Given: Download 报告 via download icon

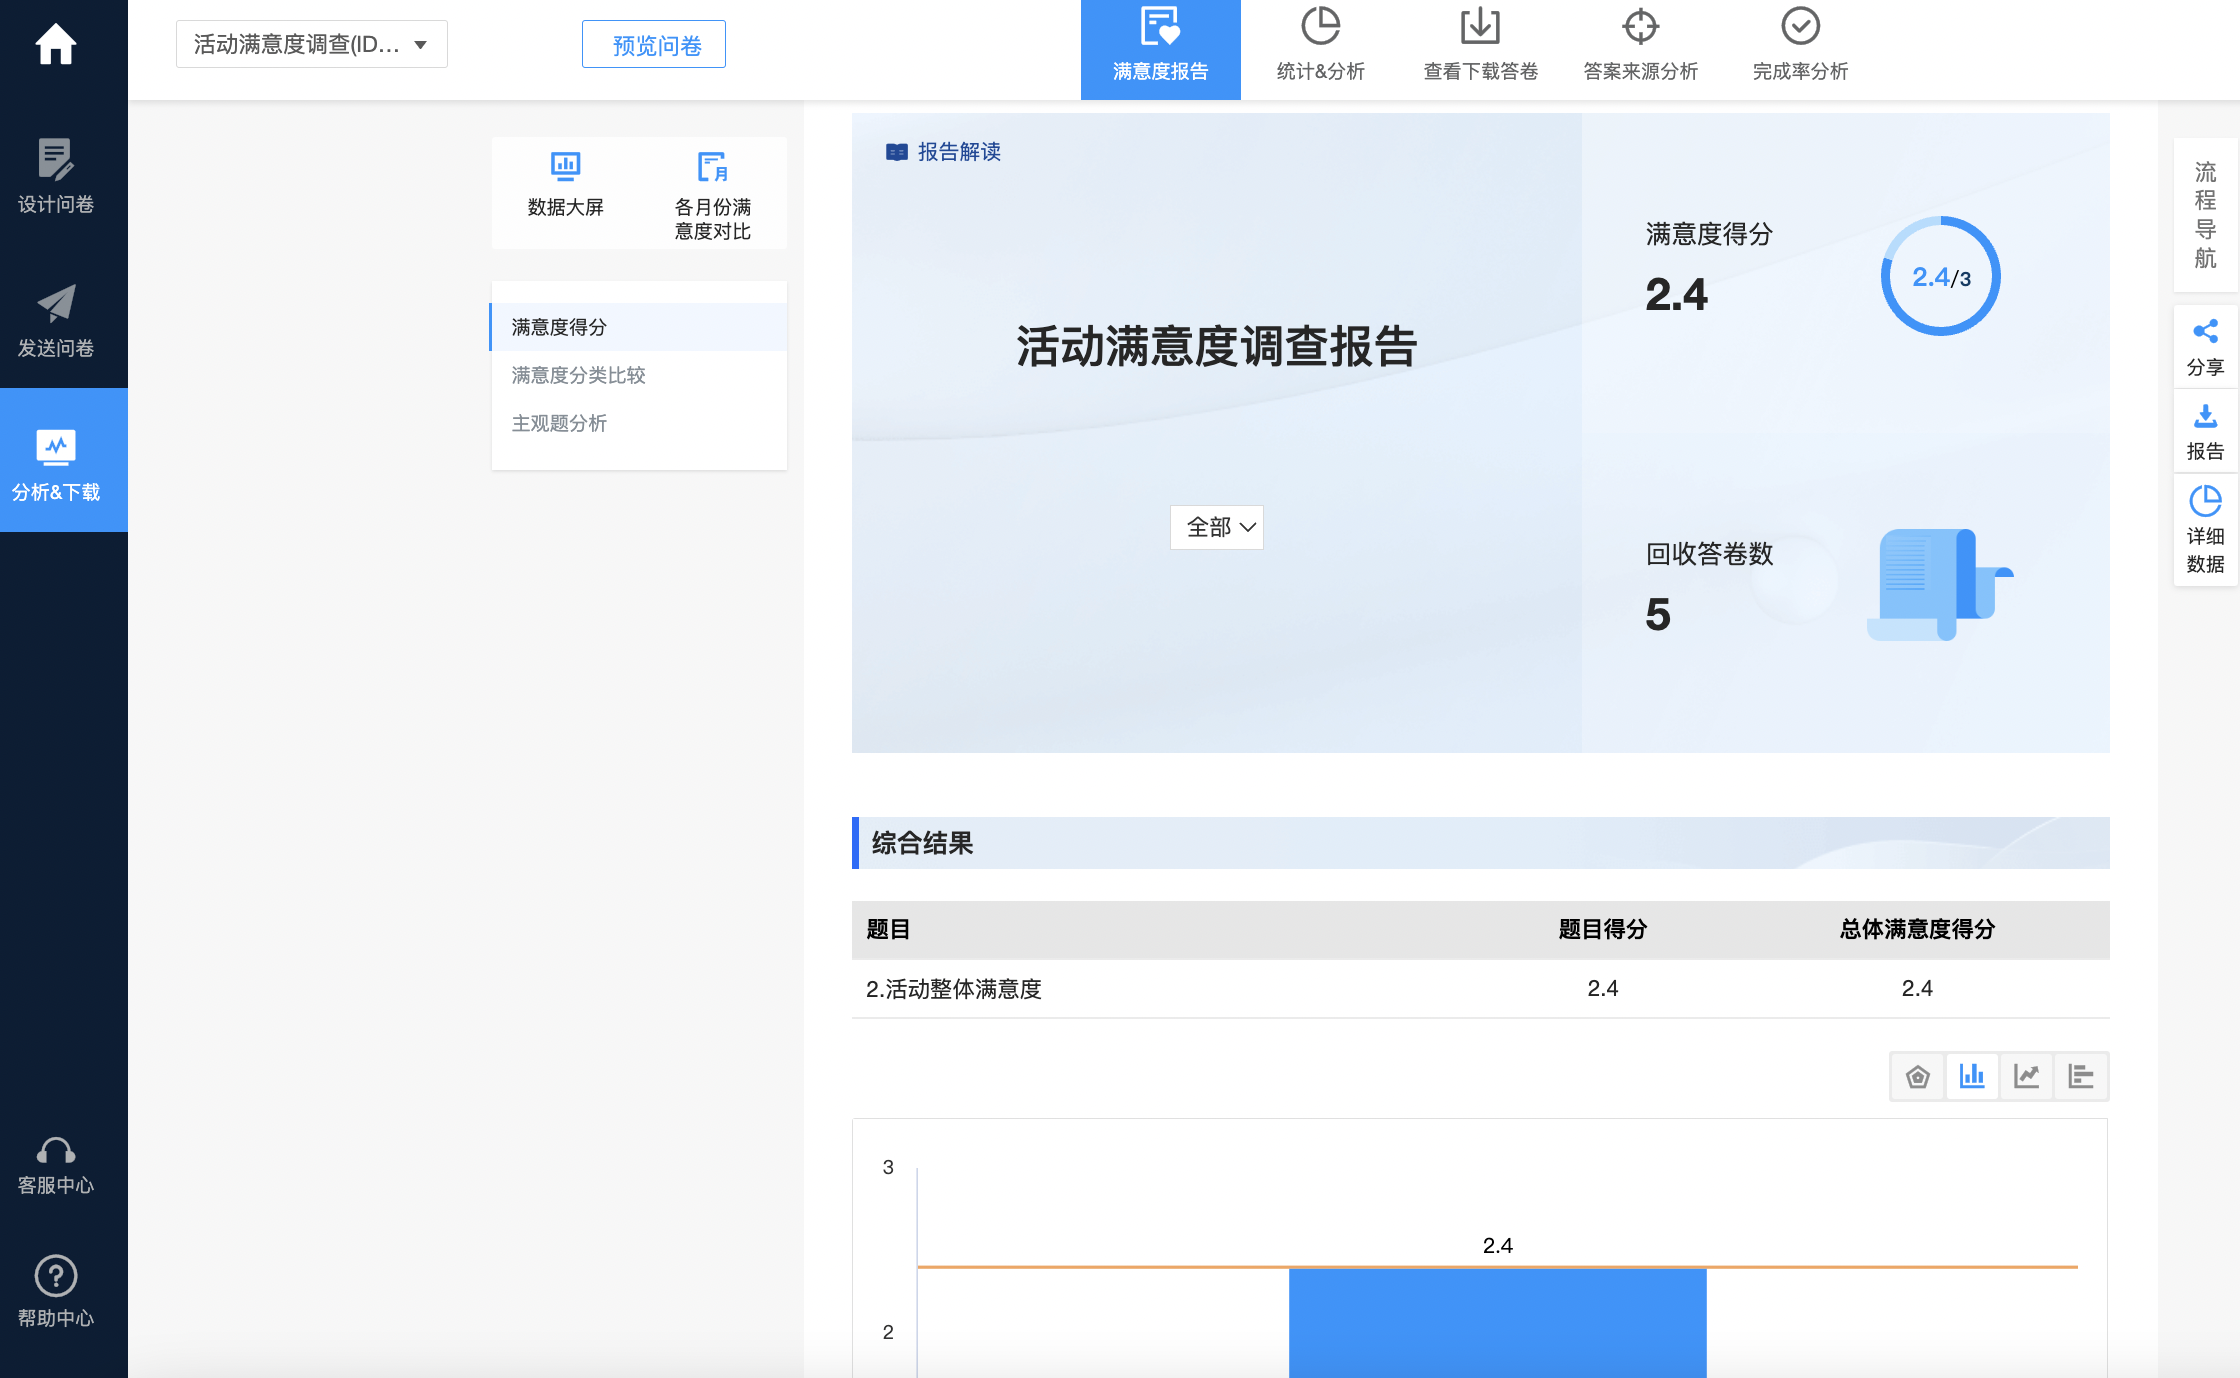Looking at the screenshot, I should (x=2205, y=432).
